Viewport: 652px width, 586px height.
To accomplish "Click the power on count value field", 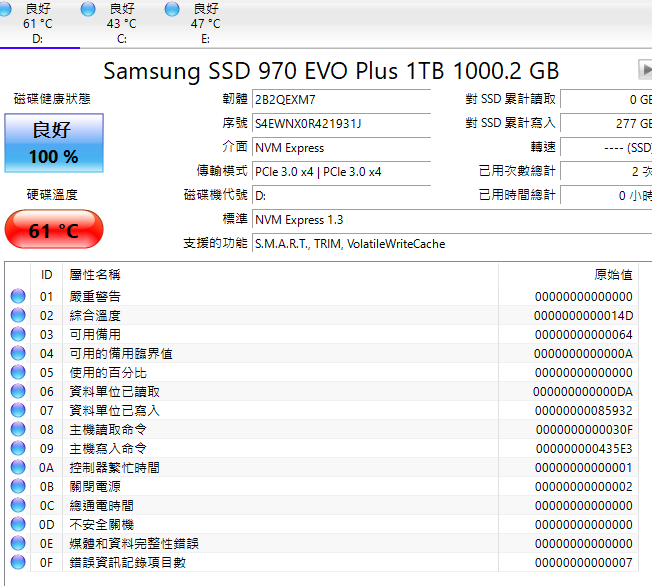I will click(606, 172).
